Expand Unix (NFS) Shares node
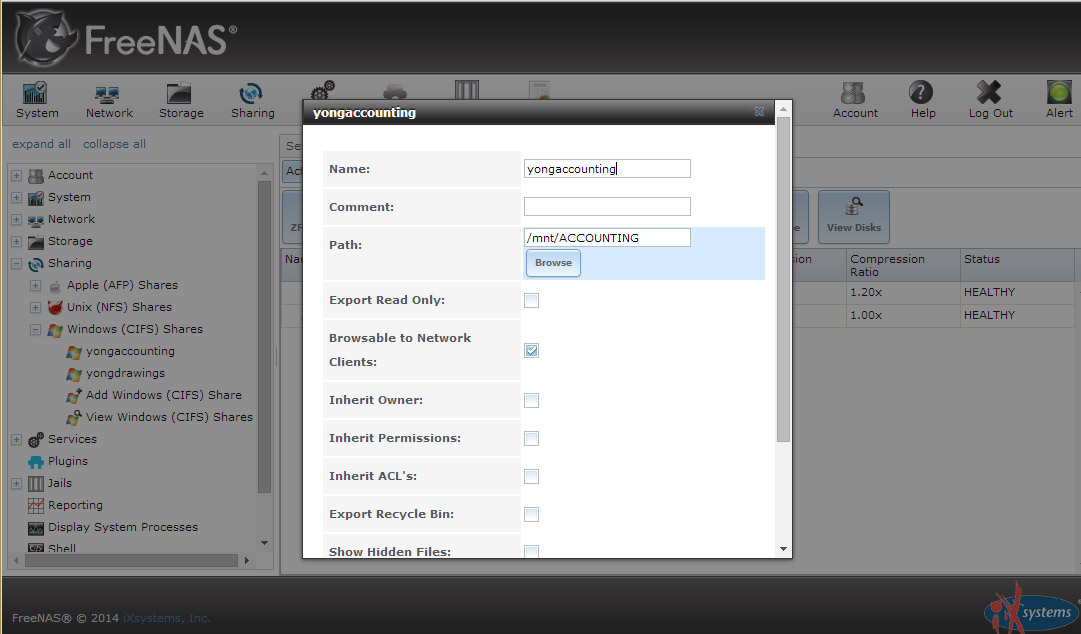 click(x=35, y=308)
